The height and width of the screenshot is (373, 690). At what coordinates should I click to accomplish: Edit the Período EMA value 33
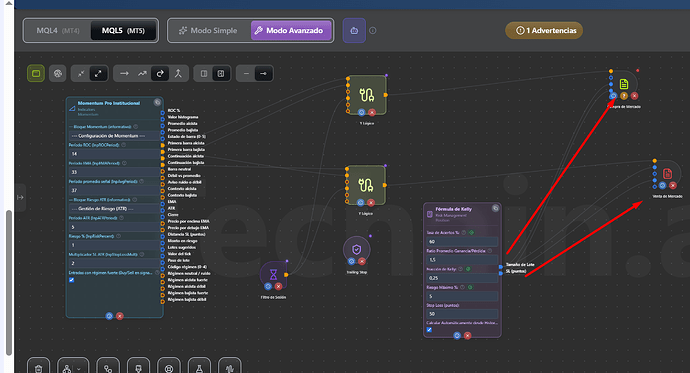coord(114,172)
